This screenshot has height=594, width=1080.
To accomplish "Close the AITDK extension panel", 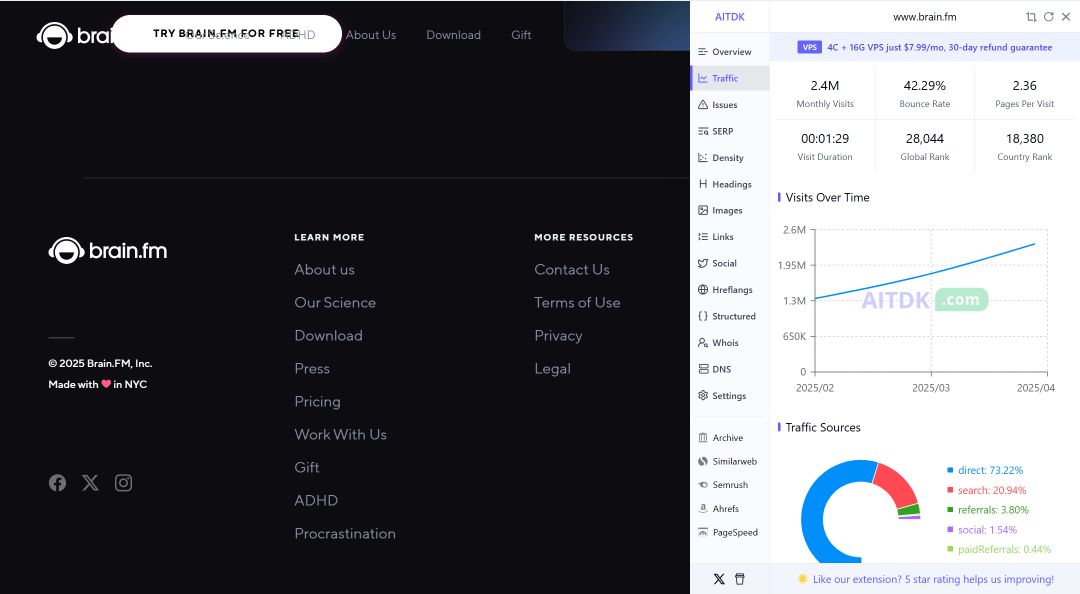I will click(1066, 17).
